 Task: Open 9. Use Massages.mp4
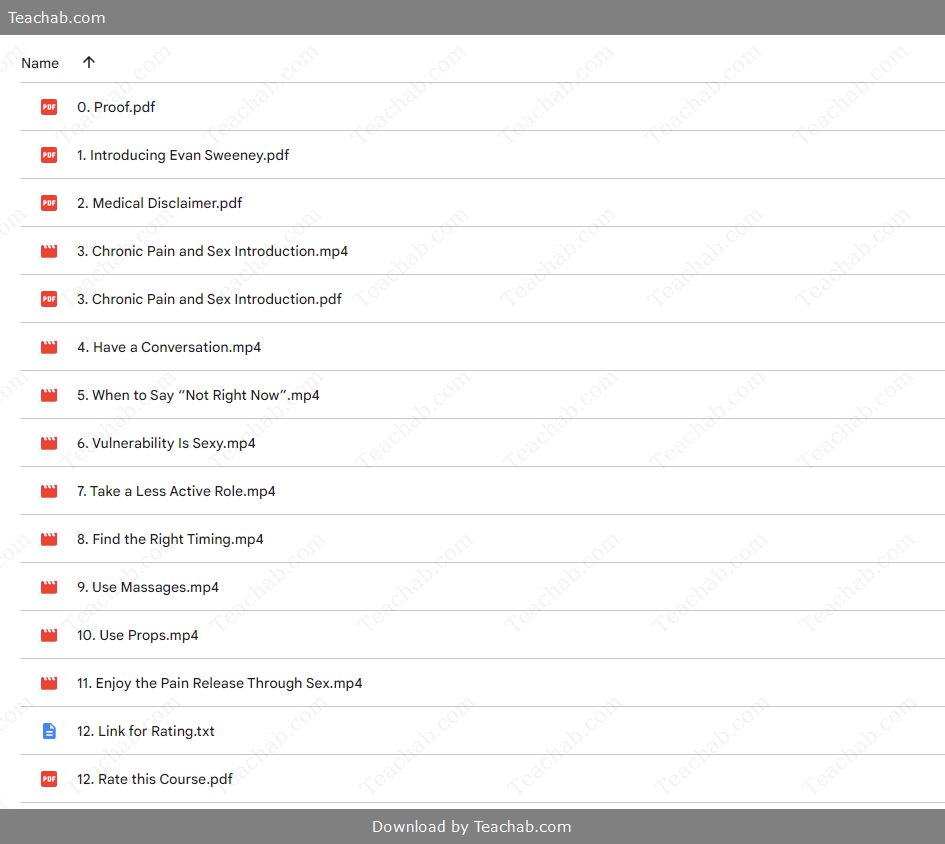pyautogui.click(x=148, y=587)
